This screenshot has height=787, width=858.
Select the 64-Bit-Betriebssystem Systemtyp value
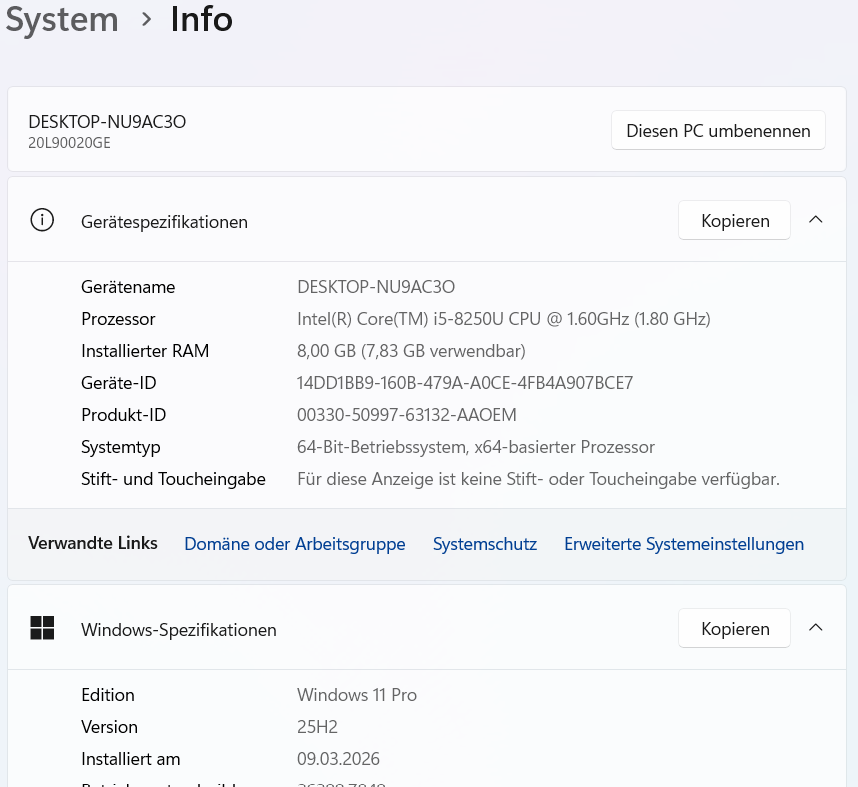(476, 447)
